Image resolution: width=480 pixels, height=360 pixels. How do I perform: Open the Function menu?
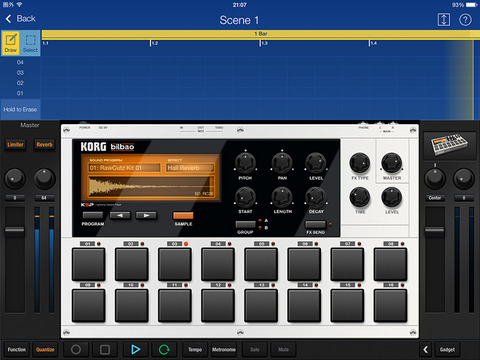click(x=17, y=349)
